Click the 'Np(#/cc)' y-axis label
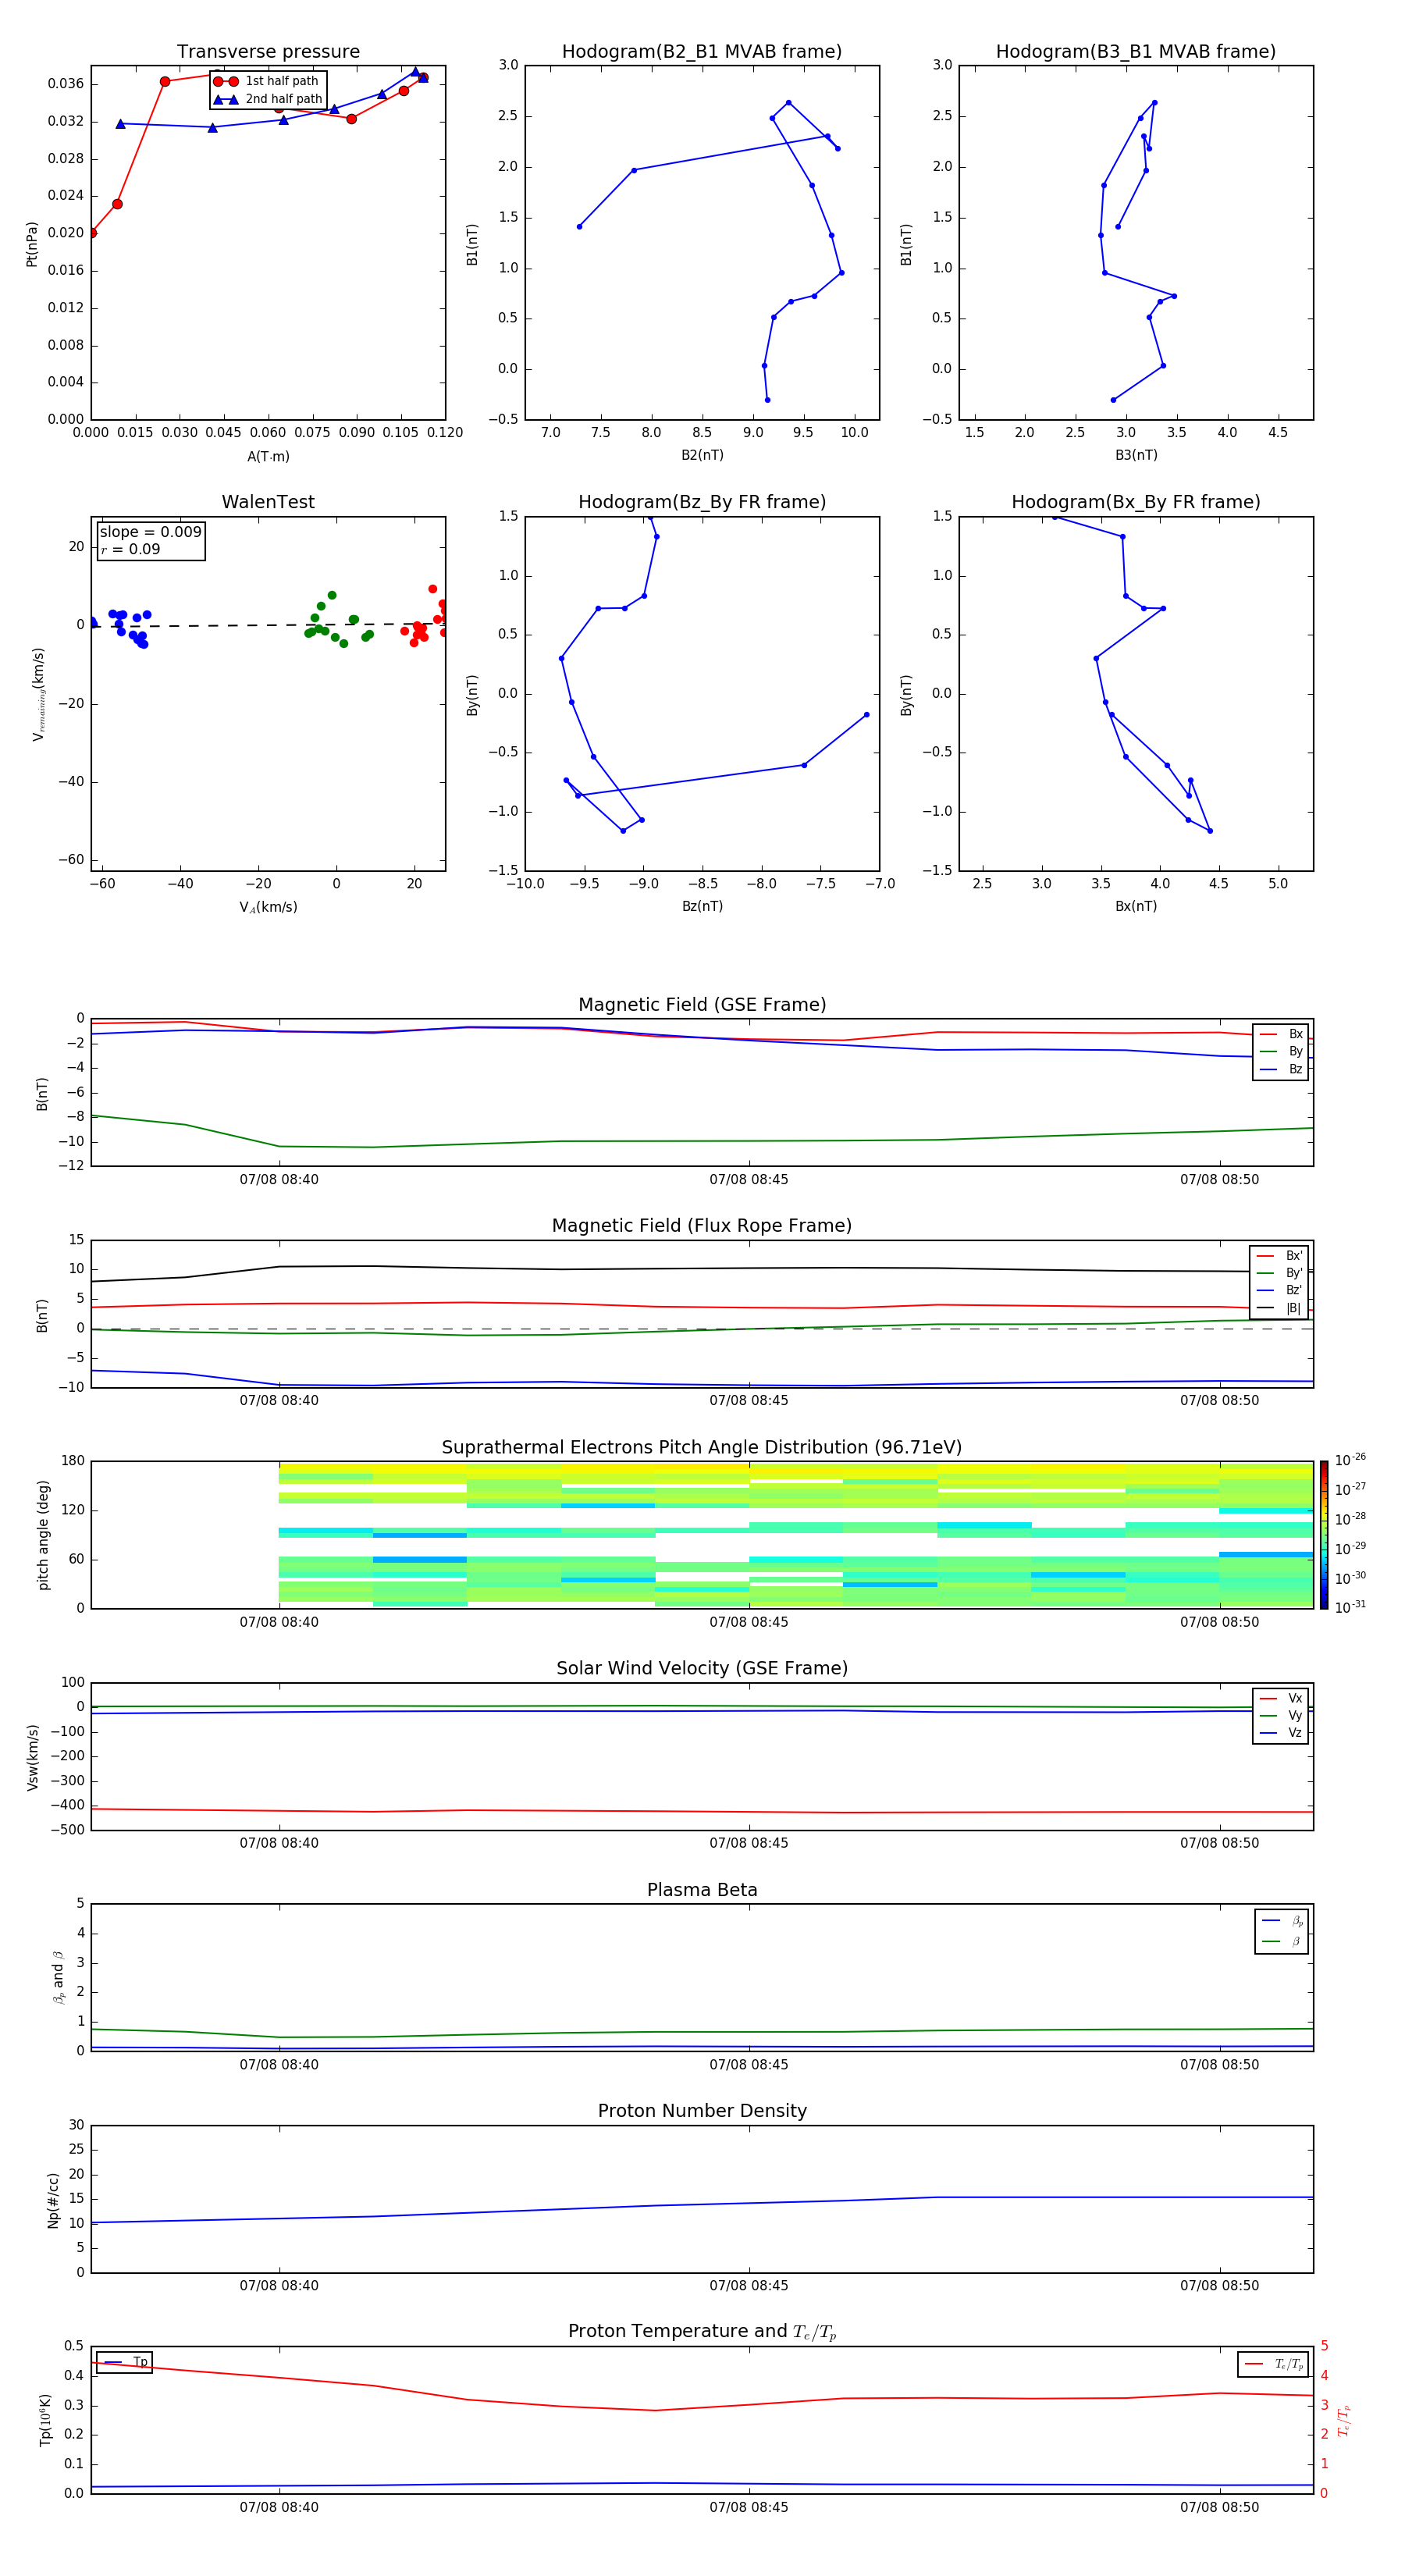The image size is (1405, 2576). pos(53,2200)
